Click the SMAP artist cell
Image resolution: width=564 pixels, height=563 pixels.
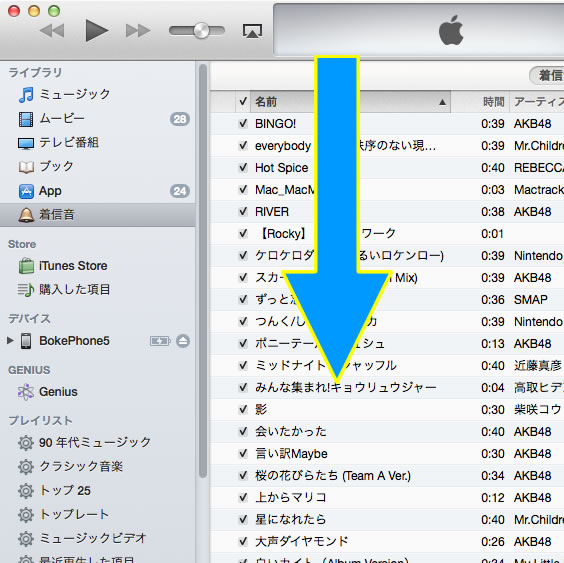(531, 300)
